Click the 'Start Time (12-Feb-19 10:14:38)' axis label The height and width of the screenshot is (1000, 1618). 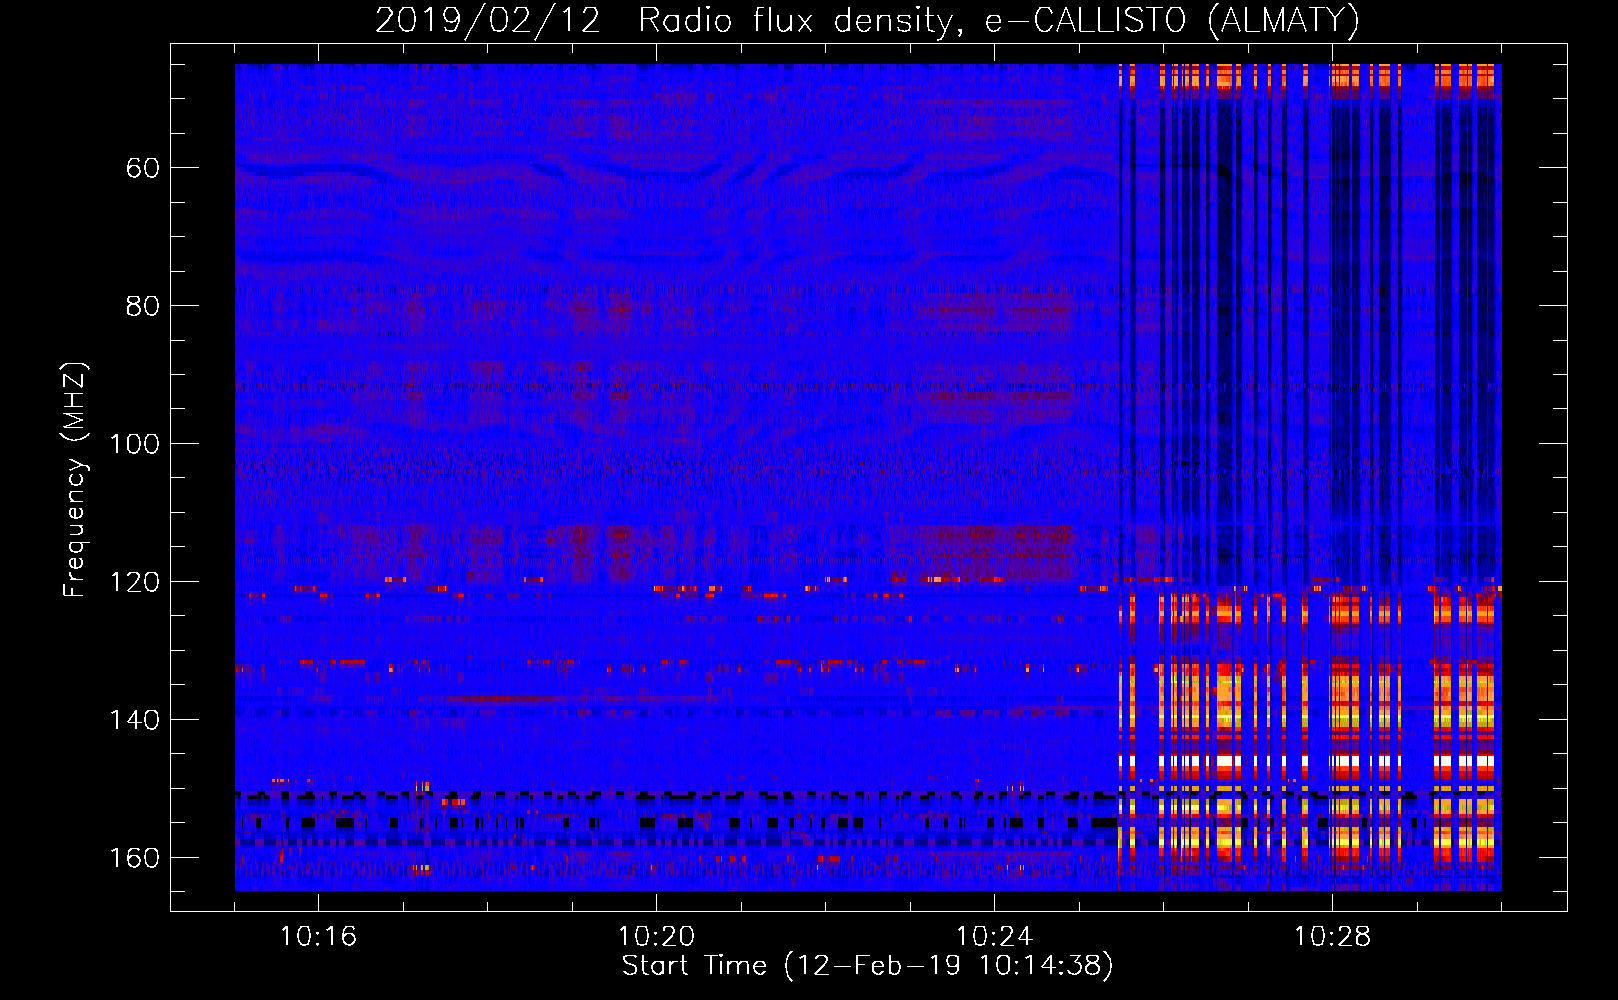tap(867, 966)
